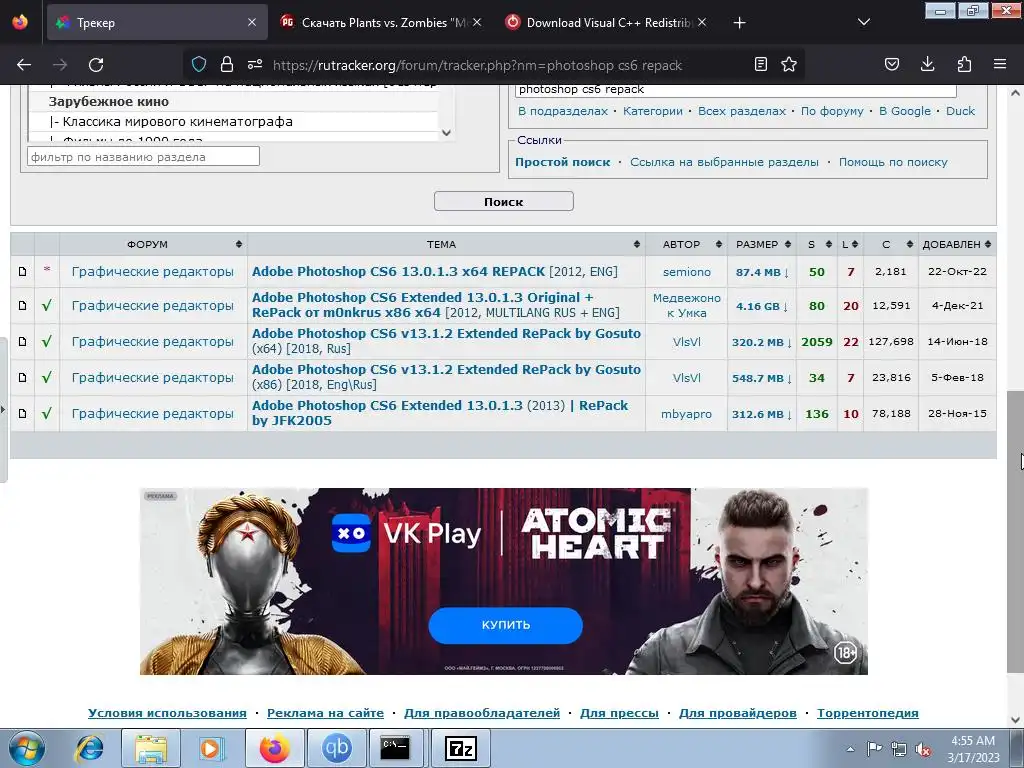The height and width of the screenshot is (768, 1024).
Task: Go back with the browser back arrow
Action: [24, 65]
